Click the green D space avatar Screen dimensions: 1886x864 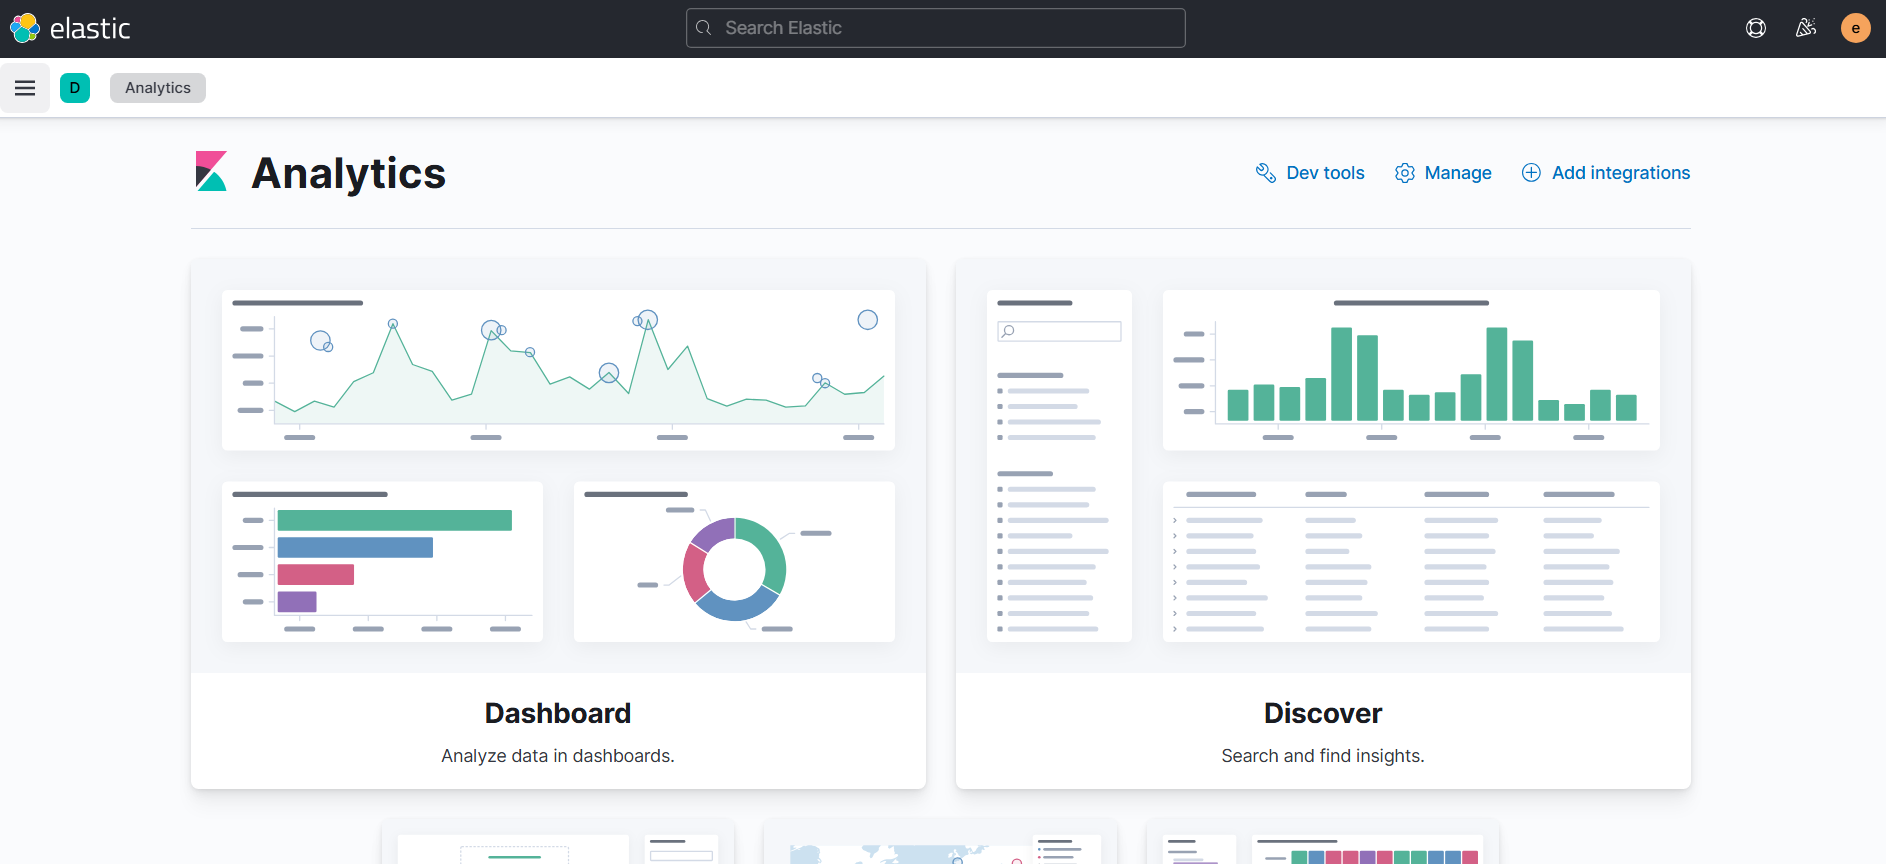point(75,88)
